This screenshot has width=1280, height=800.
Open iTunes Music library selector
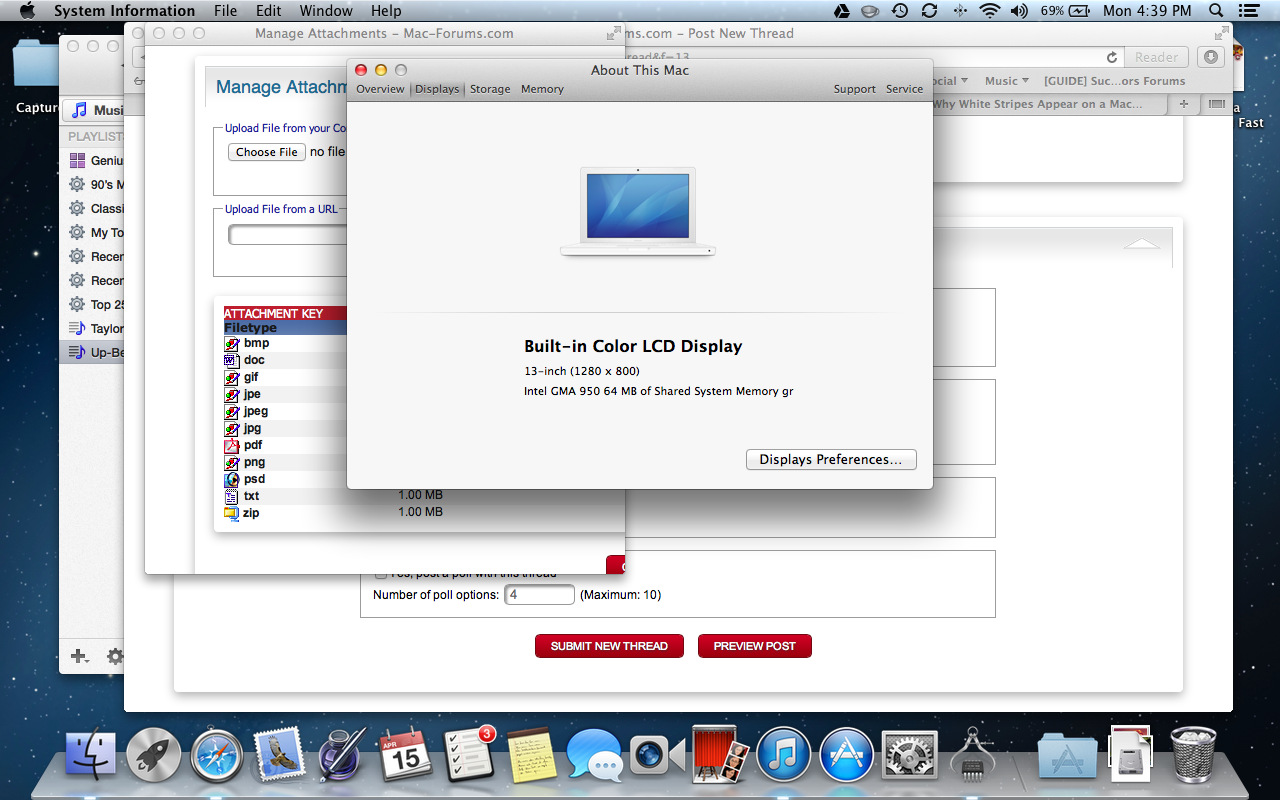pyautogui.click(x=95, y=110)
